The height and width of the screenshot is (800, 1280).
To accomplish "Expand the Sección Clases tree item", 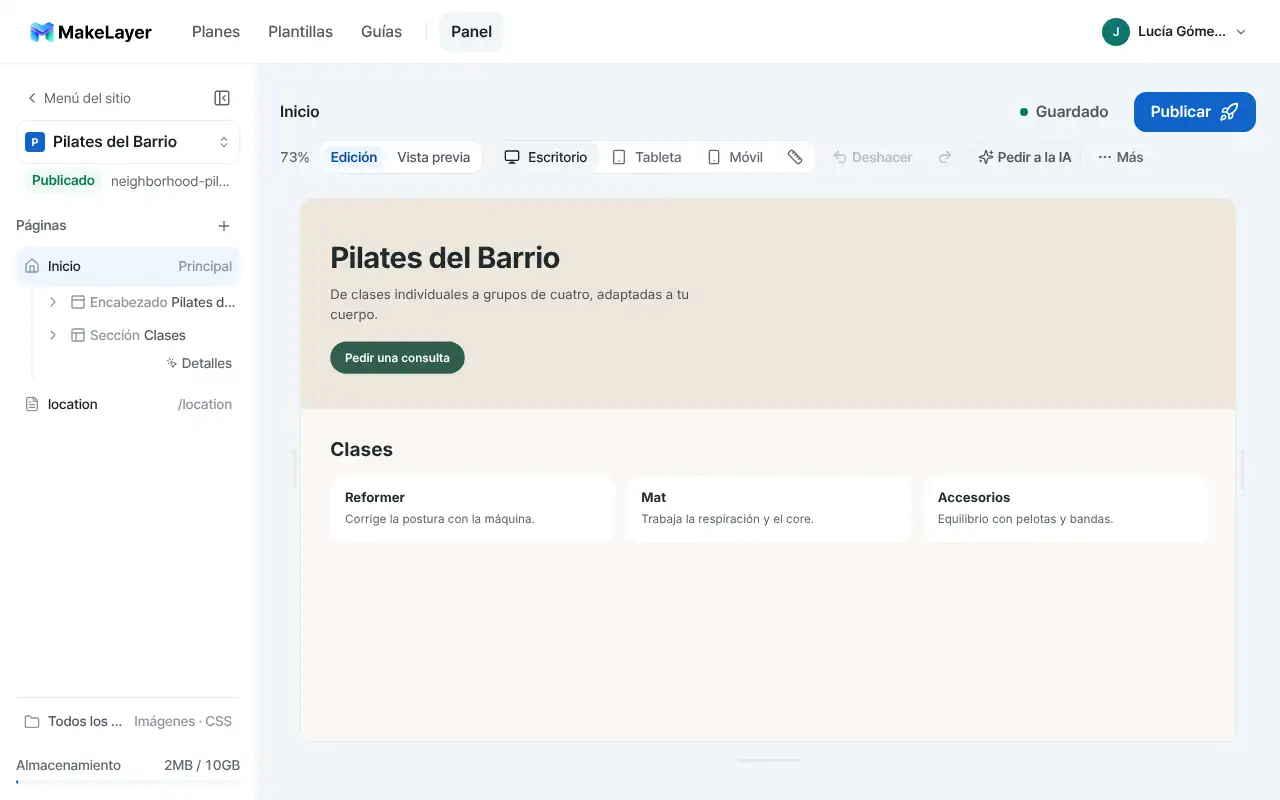I will click(53, 335).
